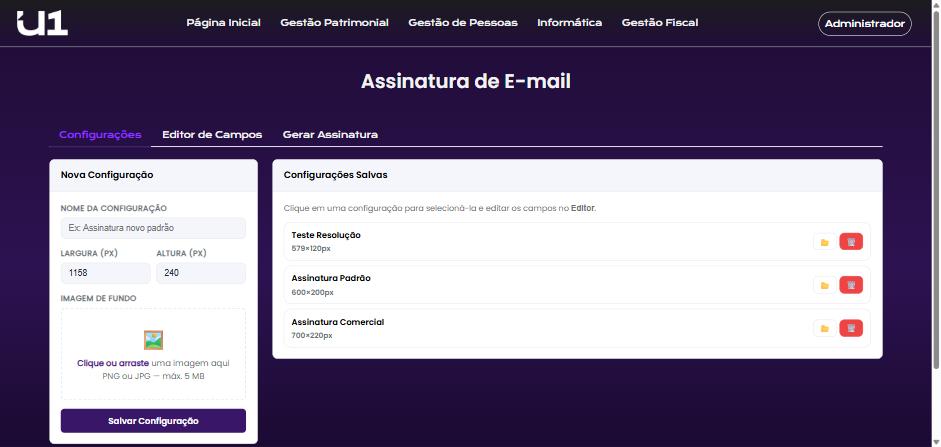Go to Página Inicial

click(x=223, y=23)
